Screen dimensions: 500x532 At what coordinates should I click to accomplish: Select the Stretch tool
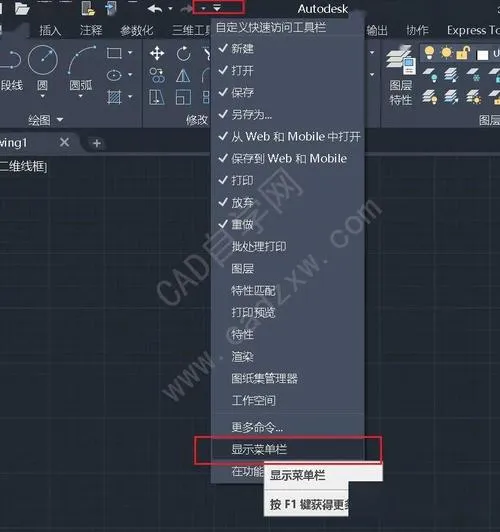157,97
